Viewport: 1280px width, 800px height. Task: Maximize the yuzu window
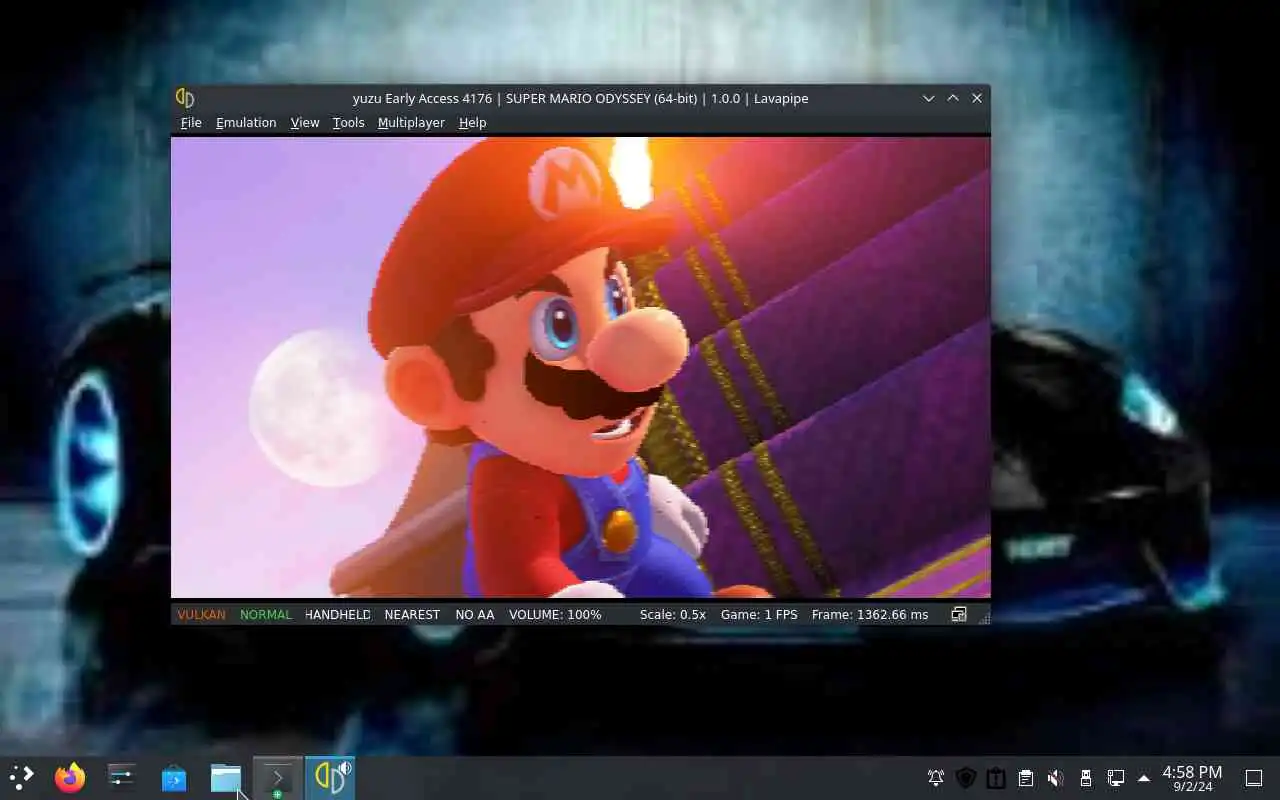click(x=953, y=98)
